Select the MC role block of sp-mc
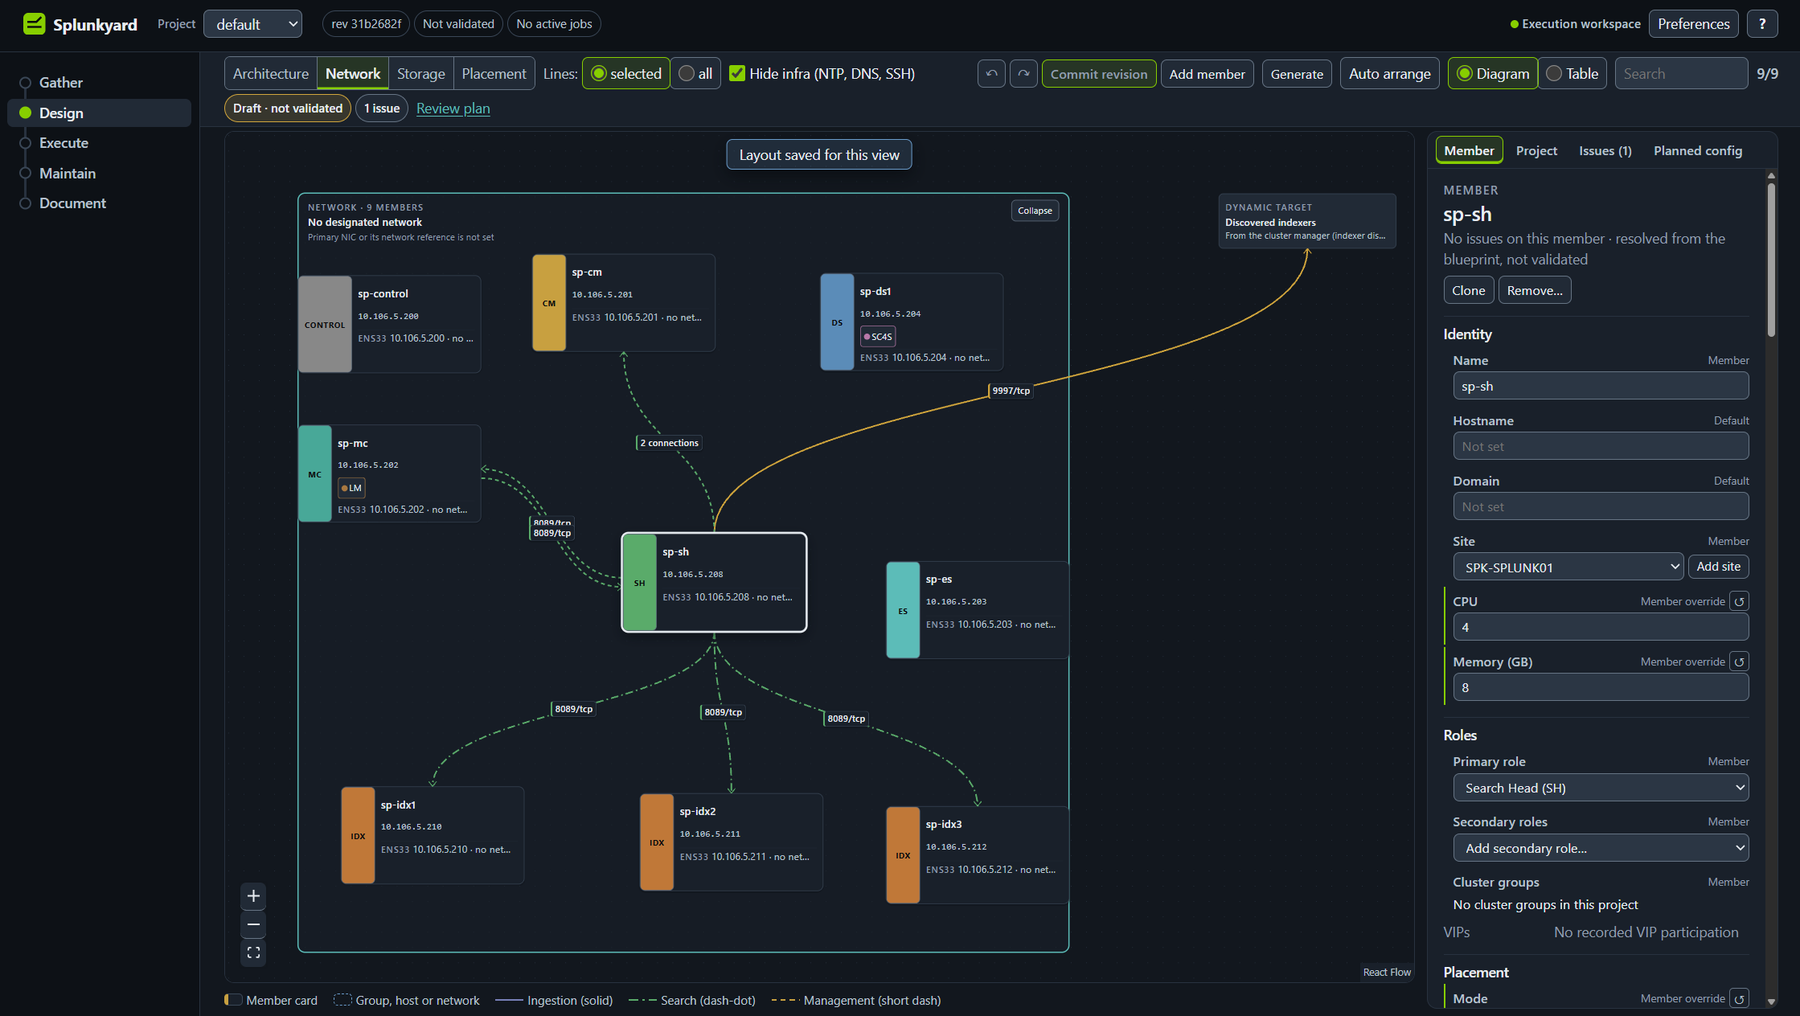The height and width of the screenshot is (1016, 1800). 315,474
